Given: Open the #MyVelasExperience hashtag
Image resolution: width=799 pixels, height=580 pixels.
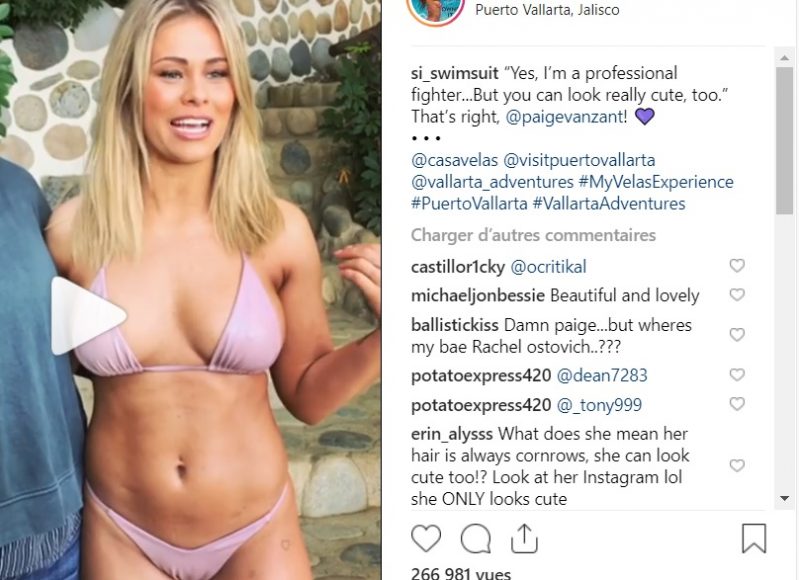Looking at the screenshot, I should coord(656,182).
